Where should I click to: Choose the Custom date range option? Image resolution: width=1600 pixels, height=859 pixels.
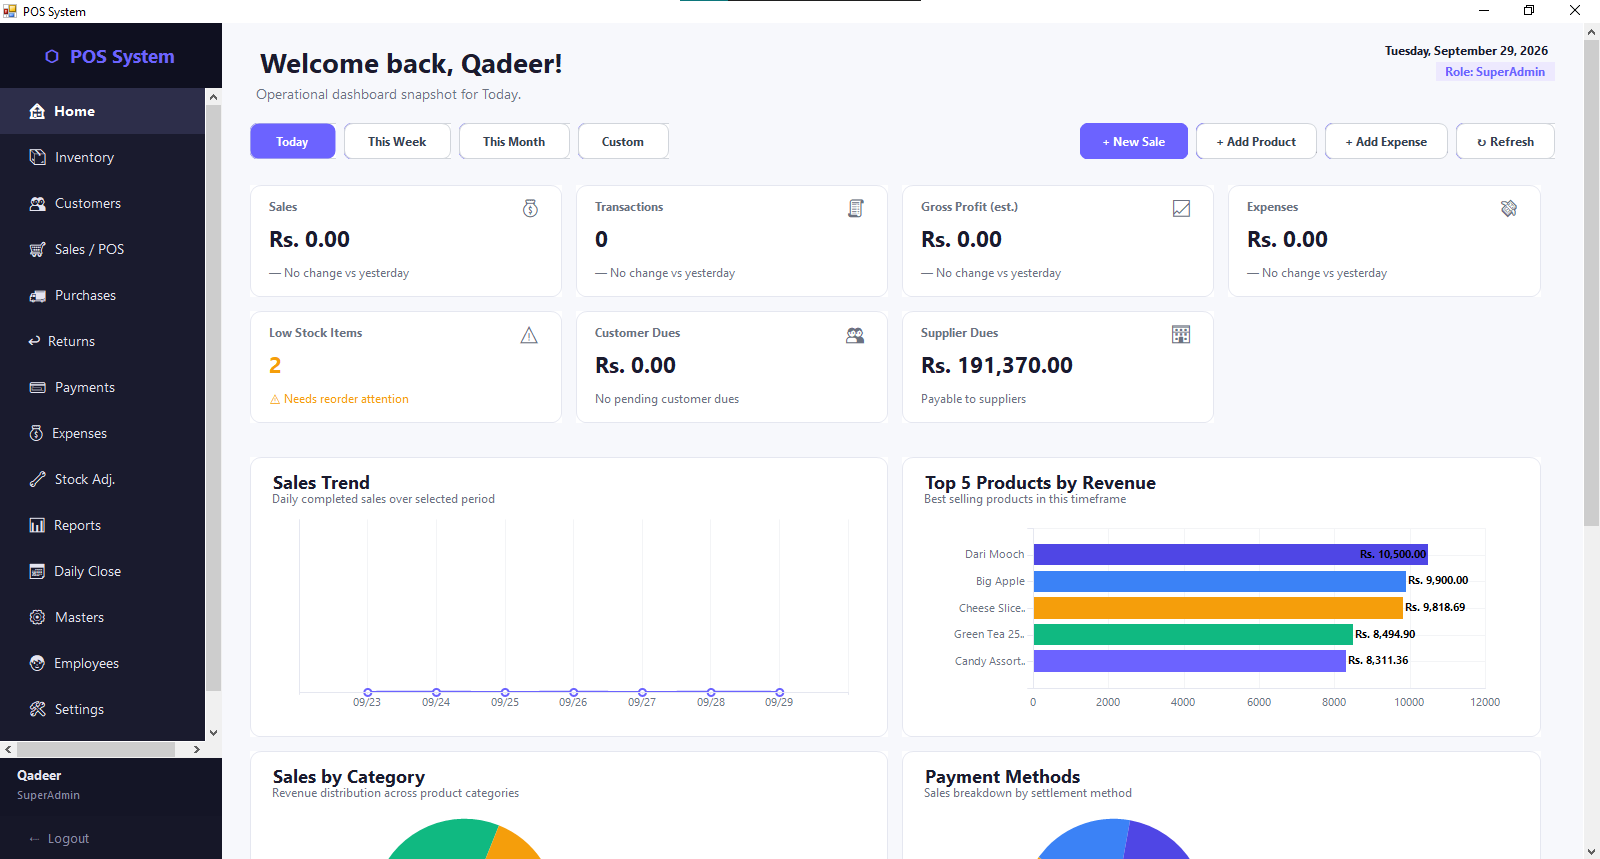pos(623,141)
